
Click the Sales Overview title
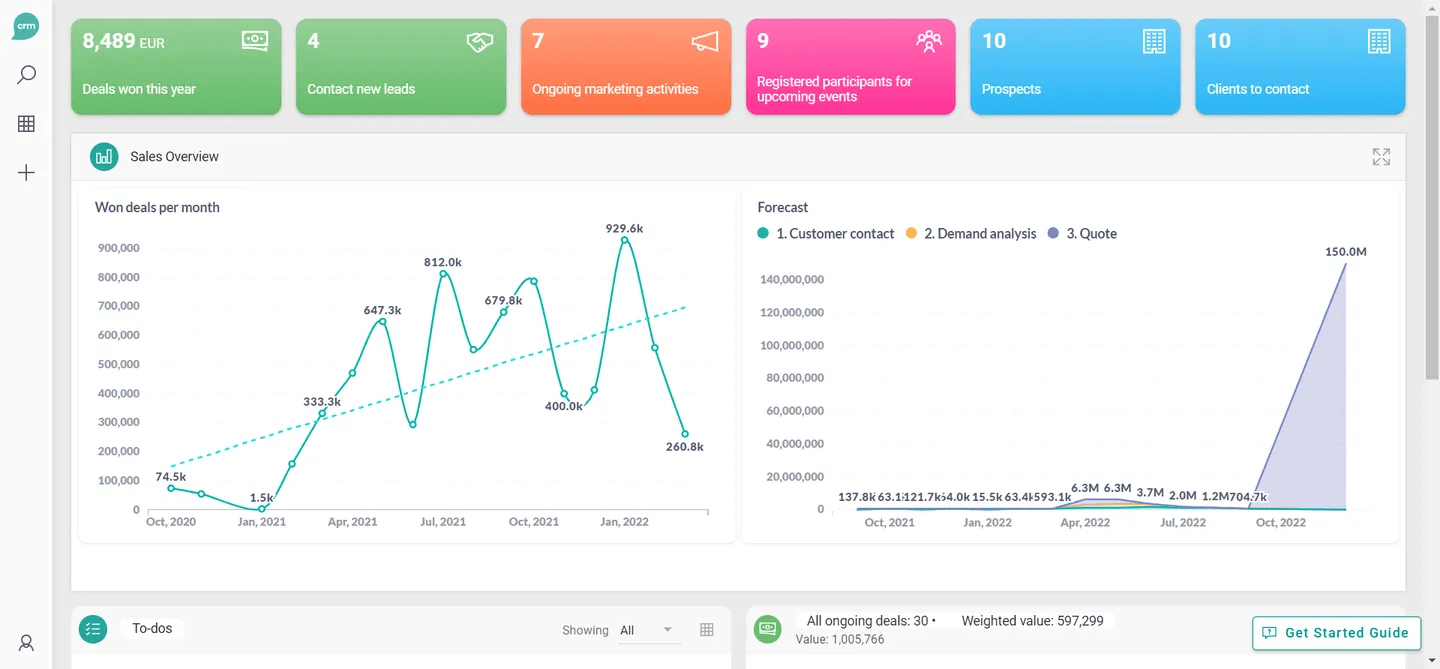(x=174, y=157)
